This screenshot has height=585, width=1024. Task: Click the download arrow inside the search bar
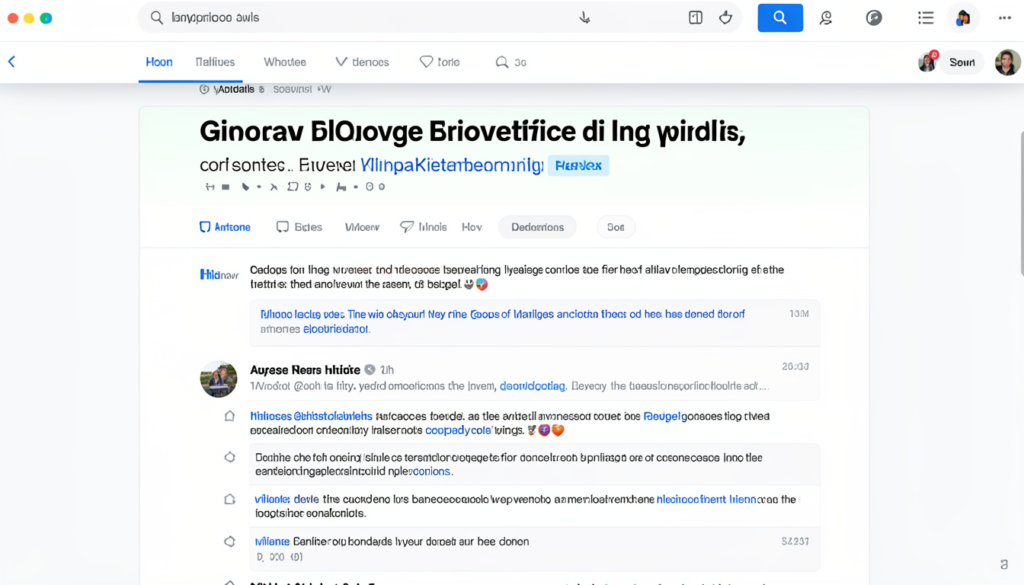tap(584, 17)
